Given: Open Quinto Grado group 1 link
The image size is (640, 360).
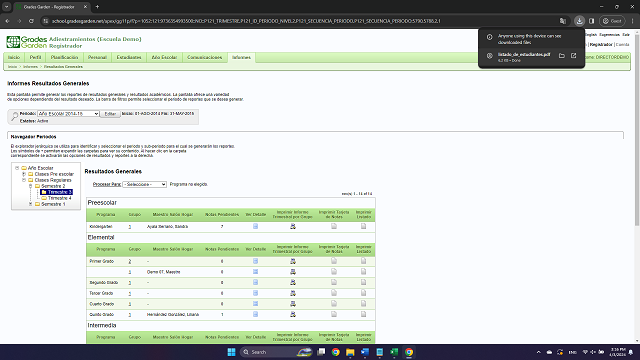Looking at the screenshot, I should tap(130, 315).
